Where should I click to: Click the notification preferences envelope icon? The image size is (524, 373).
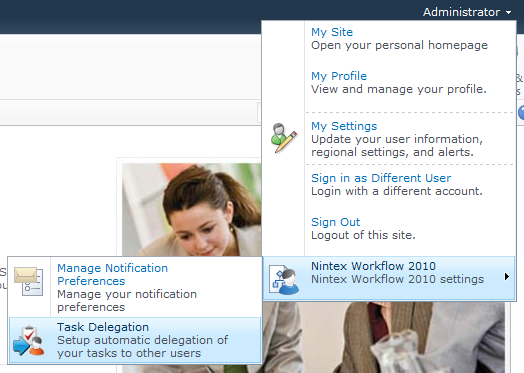point(29,281)
